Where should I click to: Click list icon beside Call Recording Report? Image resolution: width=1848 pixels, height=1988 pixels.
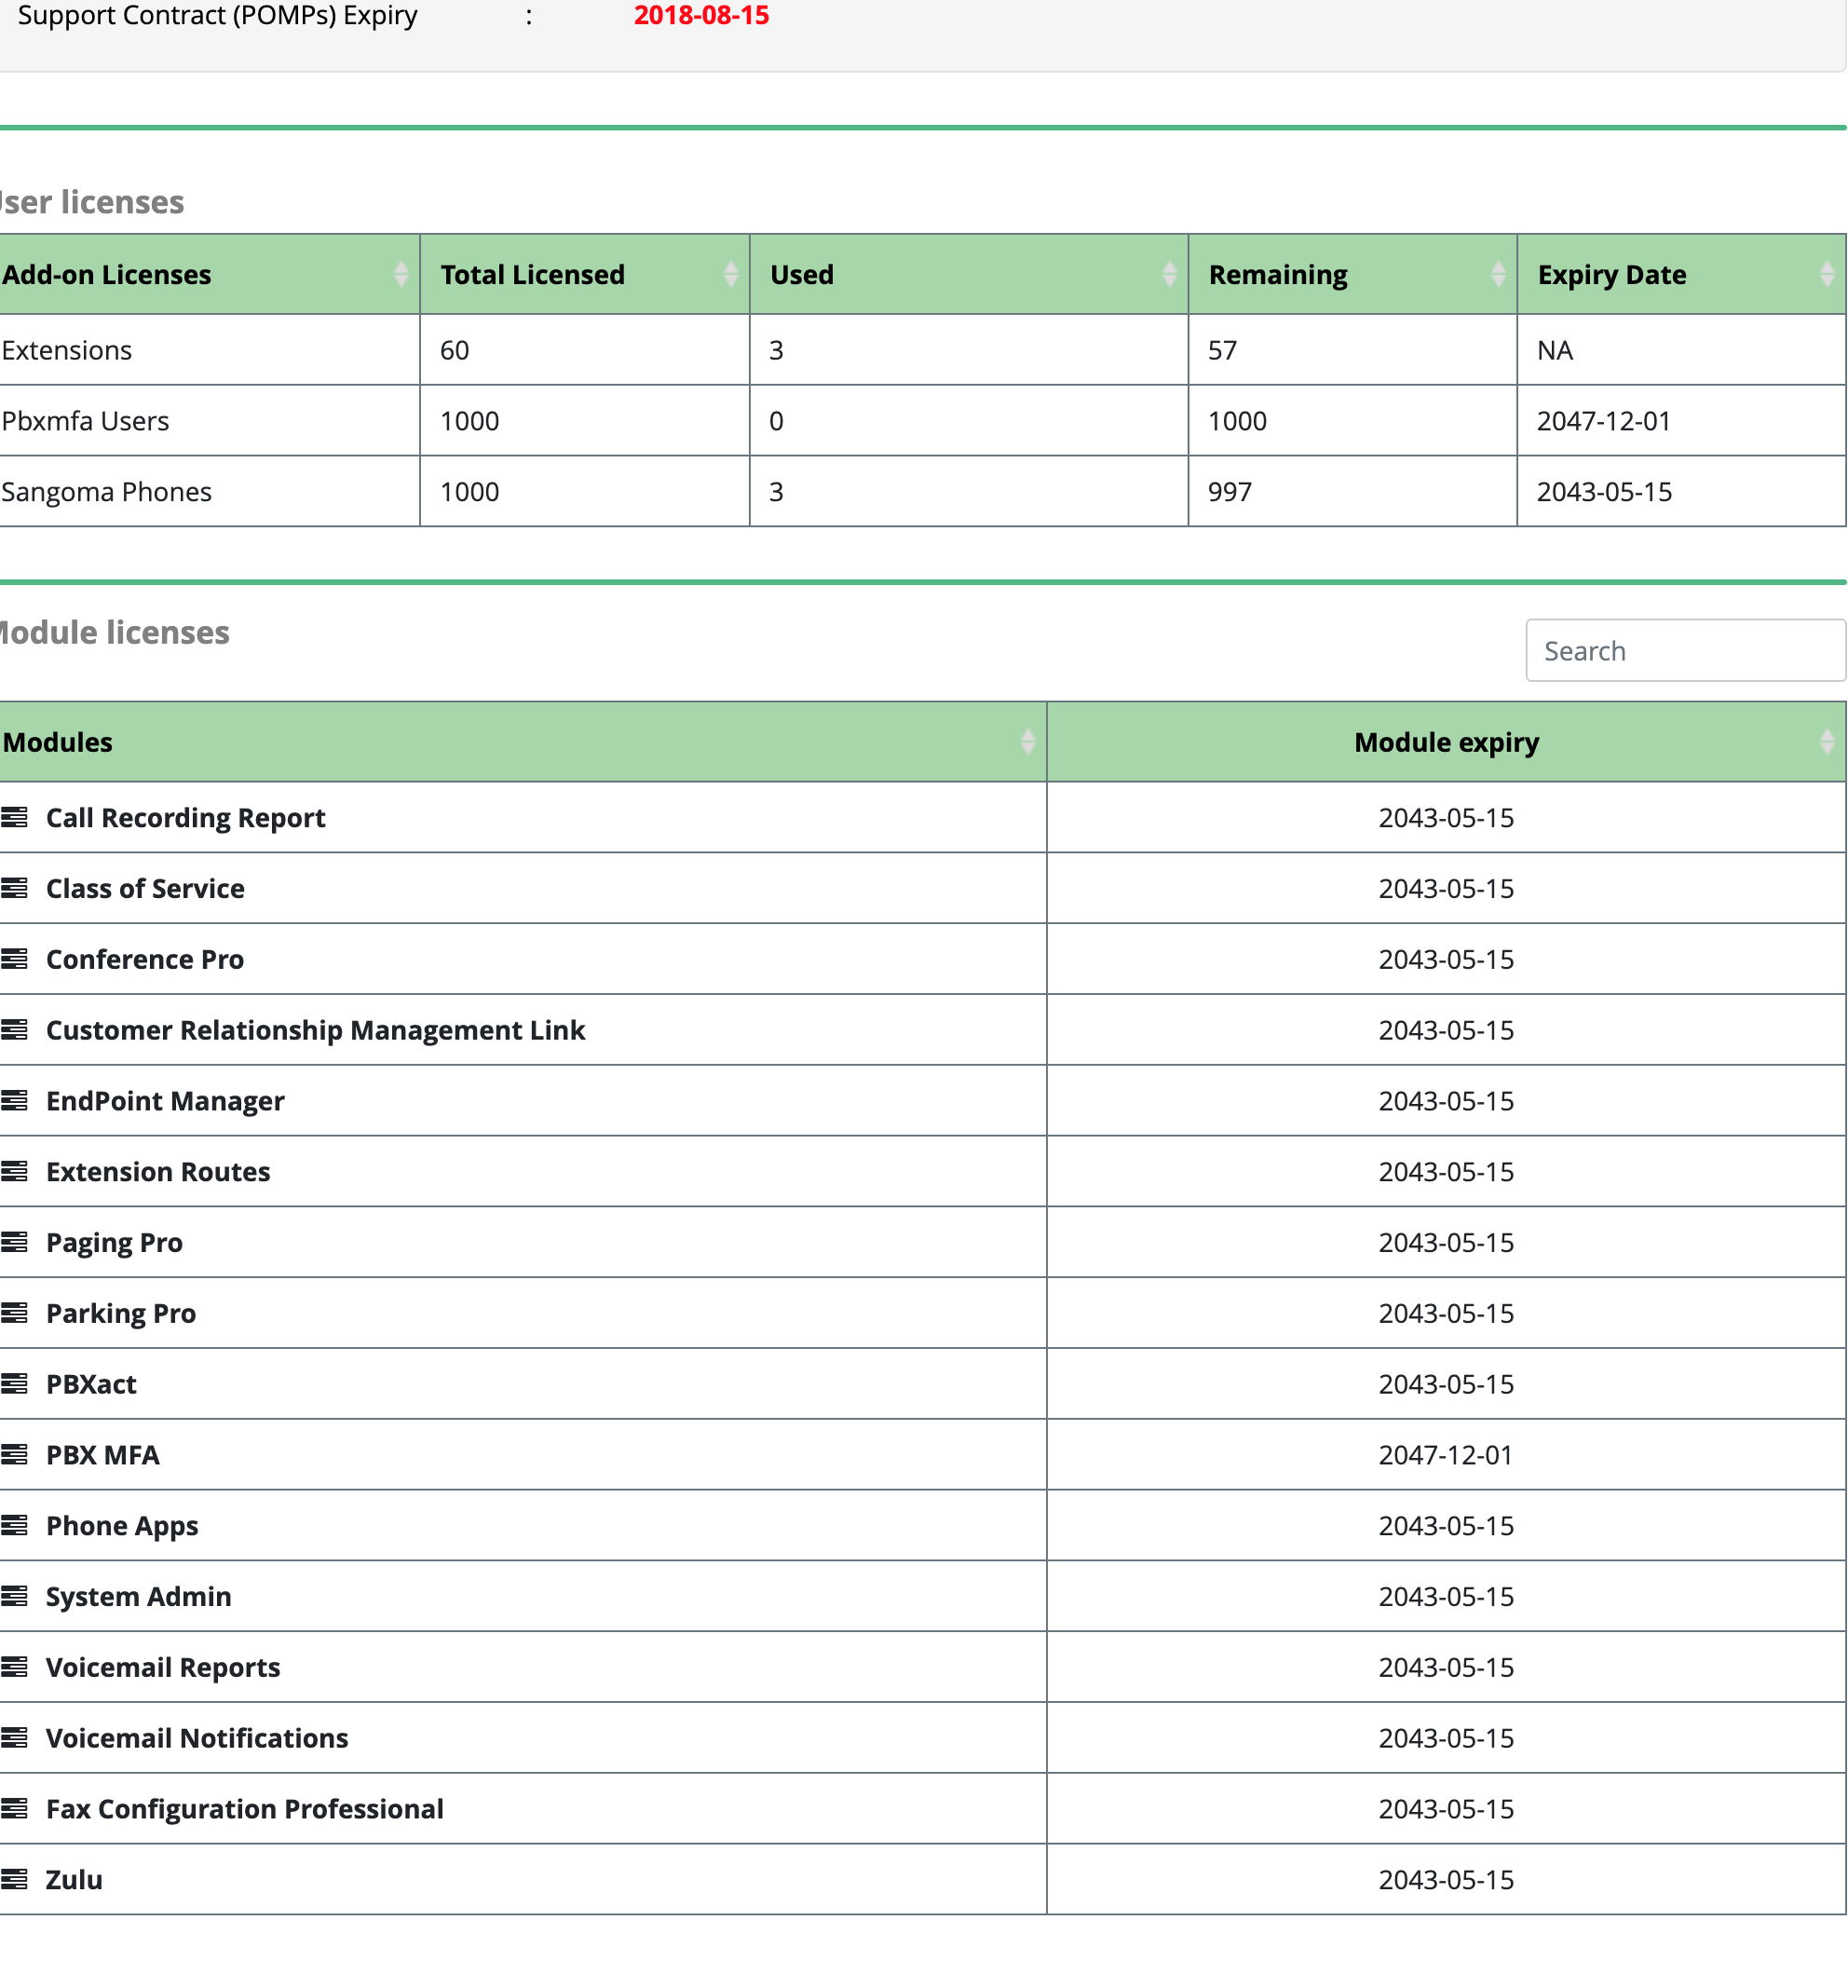[x=14, y=817]
